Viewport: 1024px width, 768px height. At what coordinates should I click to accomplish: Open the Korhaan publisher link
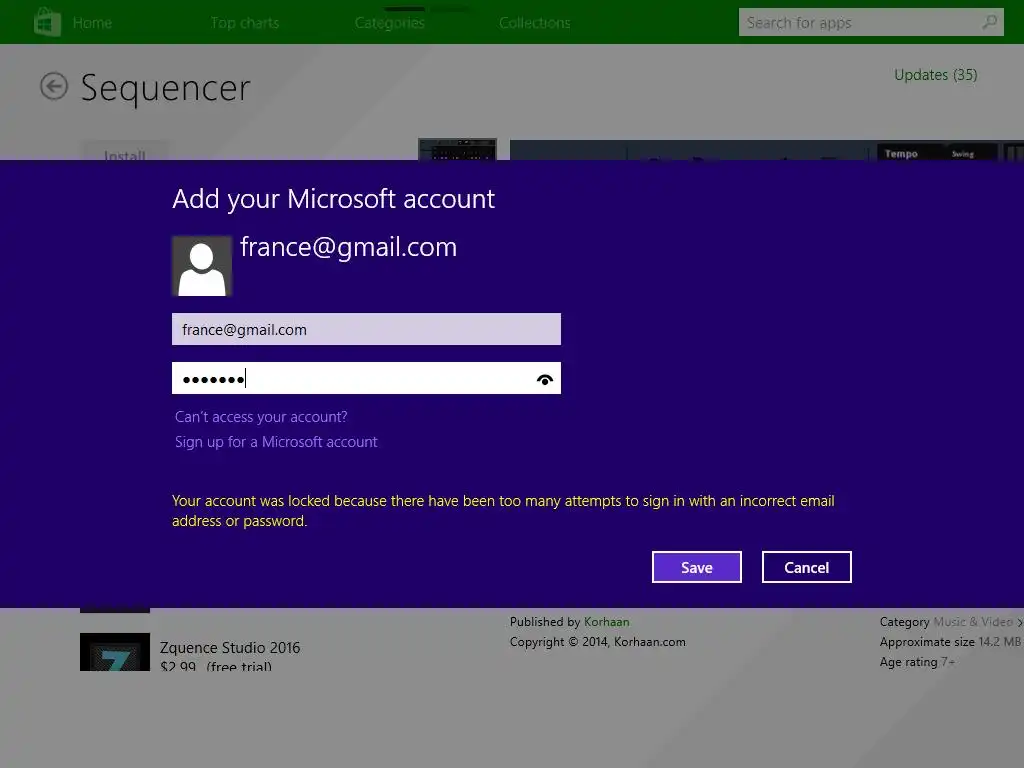coord(607,622)
